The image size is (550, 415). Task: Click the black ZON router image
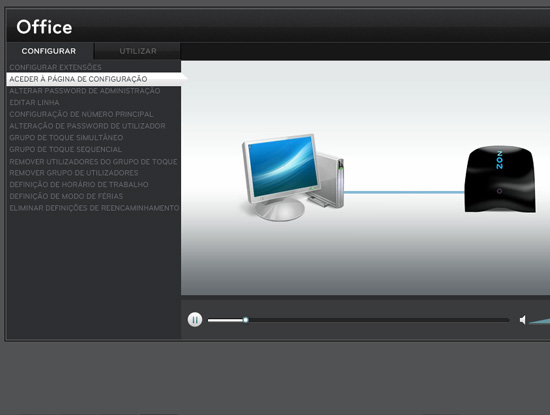500,179
